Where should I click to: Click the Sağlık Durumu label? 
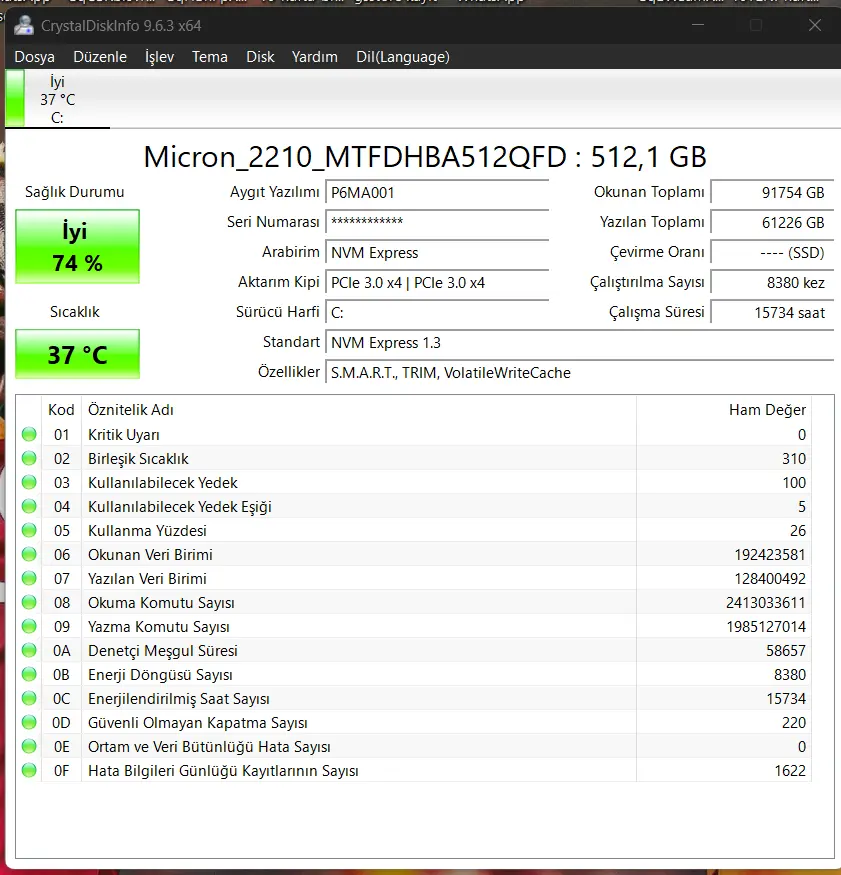75,192
